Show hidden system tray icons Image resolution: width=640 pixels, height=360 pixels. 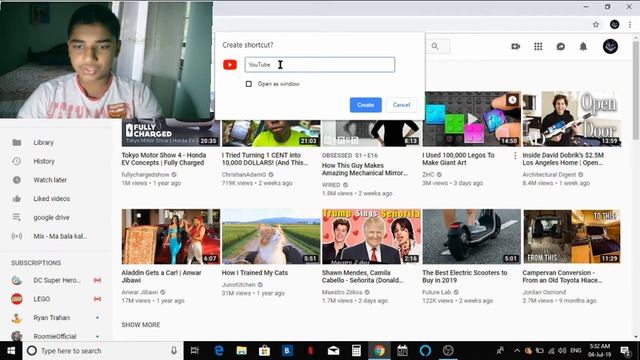click(x=517, y=351)
